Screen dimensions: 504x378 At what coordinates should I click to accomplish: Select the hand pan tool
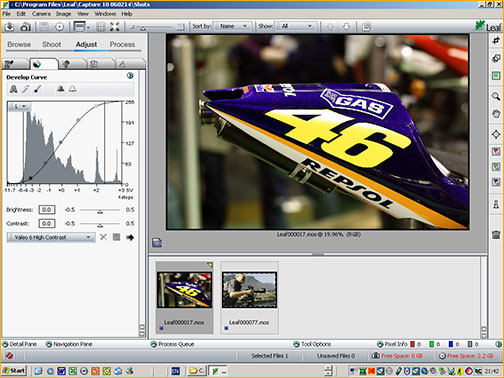496,114
